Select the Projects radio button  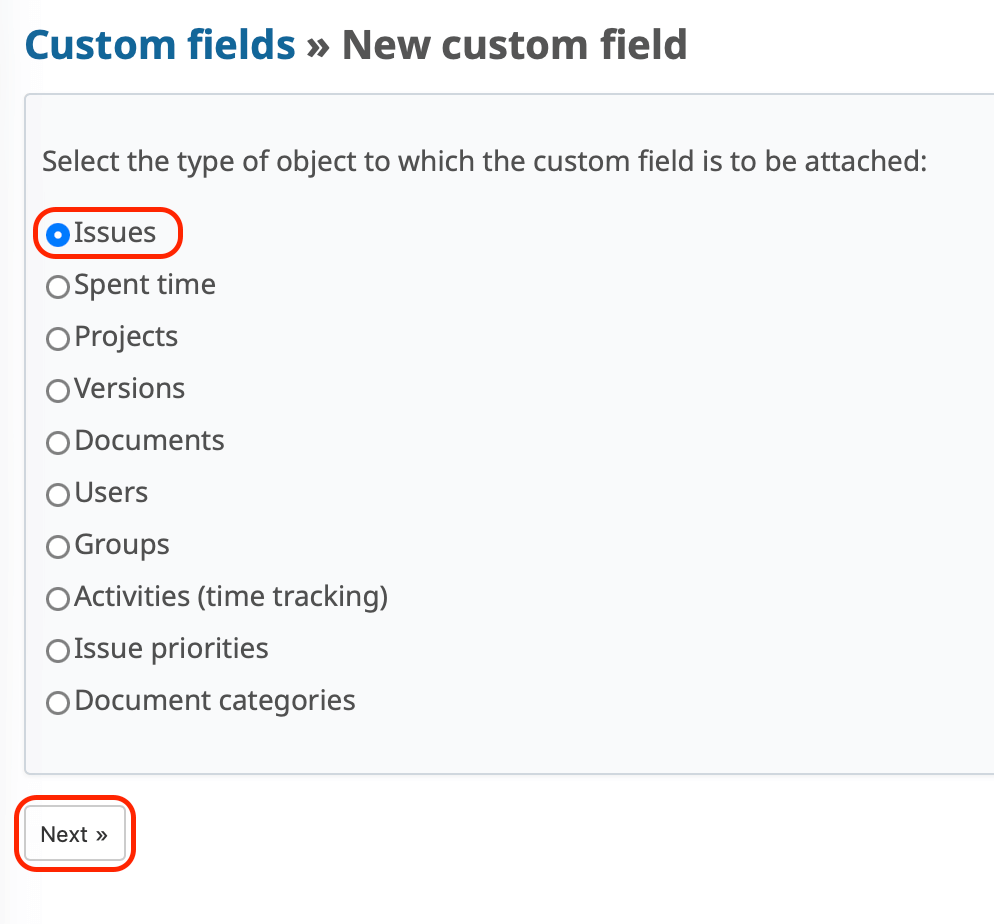[x=58, y=339]
